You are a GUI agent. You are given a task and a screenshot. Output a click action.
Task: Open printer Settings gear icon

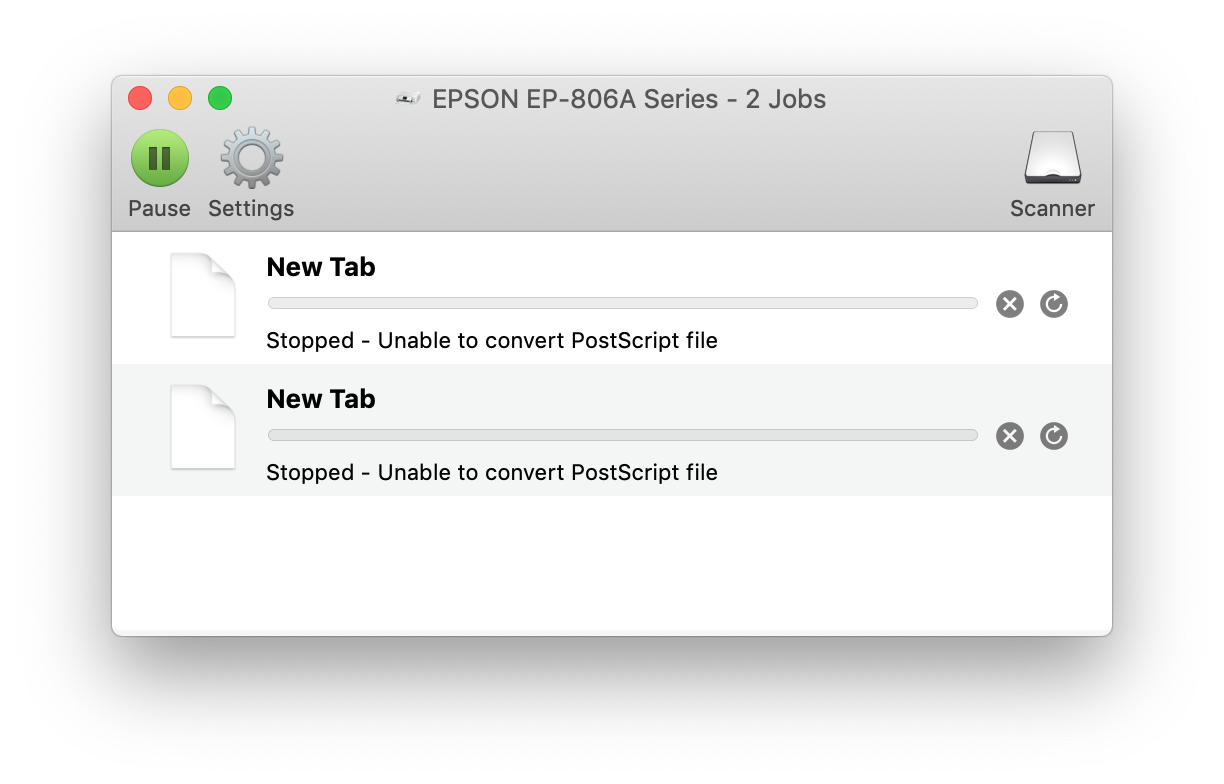251,158
